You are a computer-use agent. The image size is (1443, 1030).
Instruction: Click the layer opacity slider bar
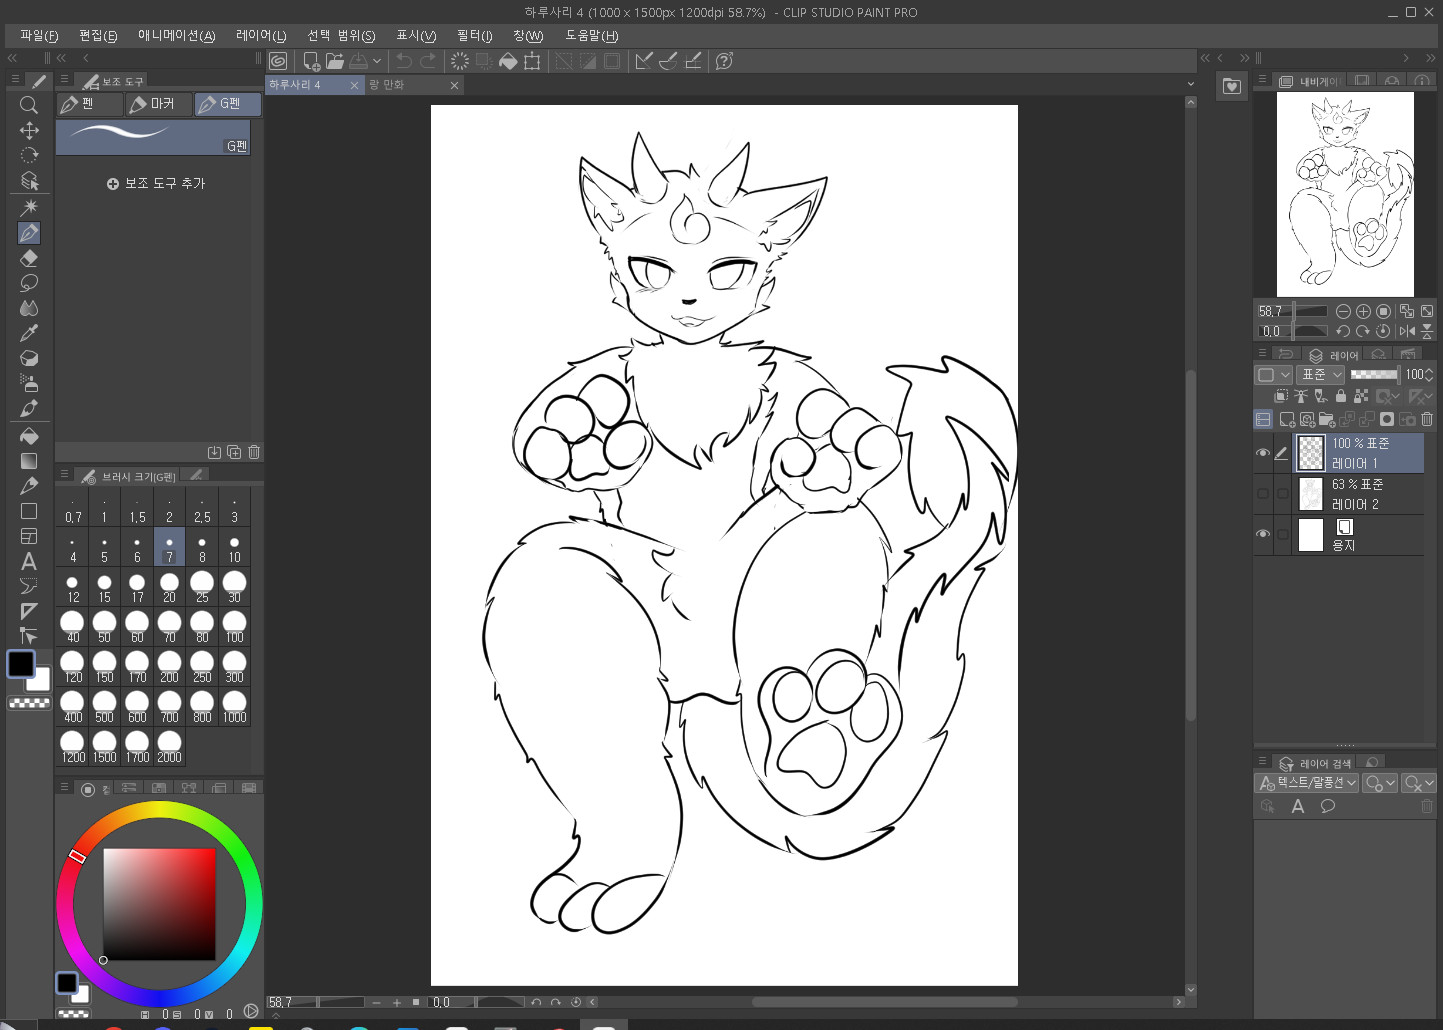pyautogui.click(x=1374, y=374)
